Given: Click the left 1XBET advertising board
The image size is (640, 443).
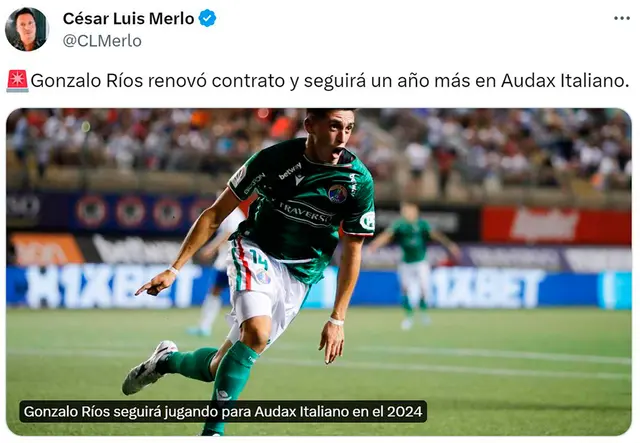Looking at the screenshot, I should [x=106, y=286].
